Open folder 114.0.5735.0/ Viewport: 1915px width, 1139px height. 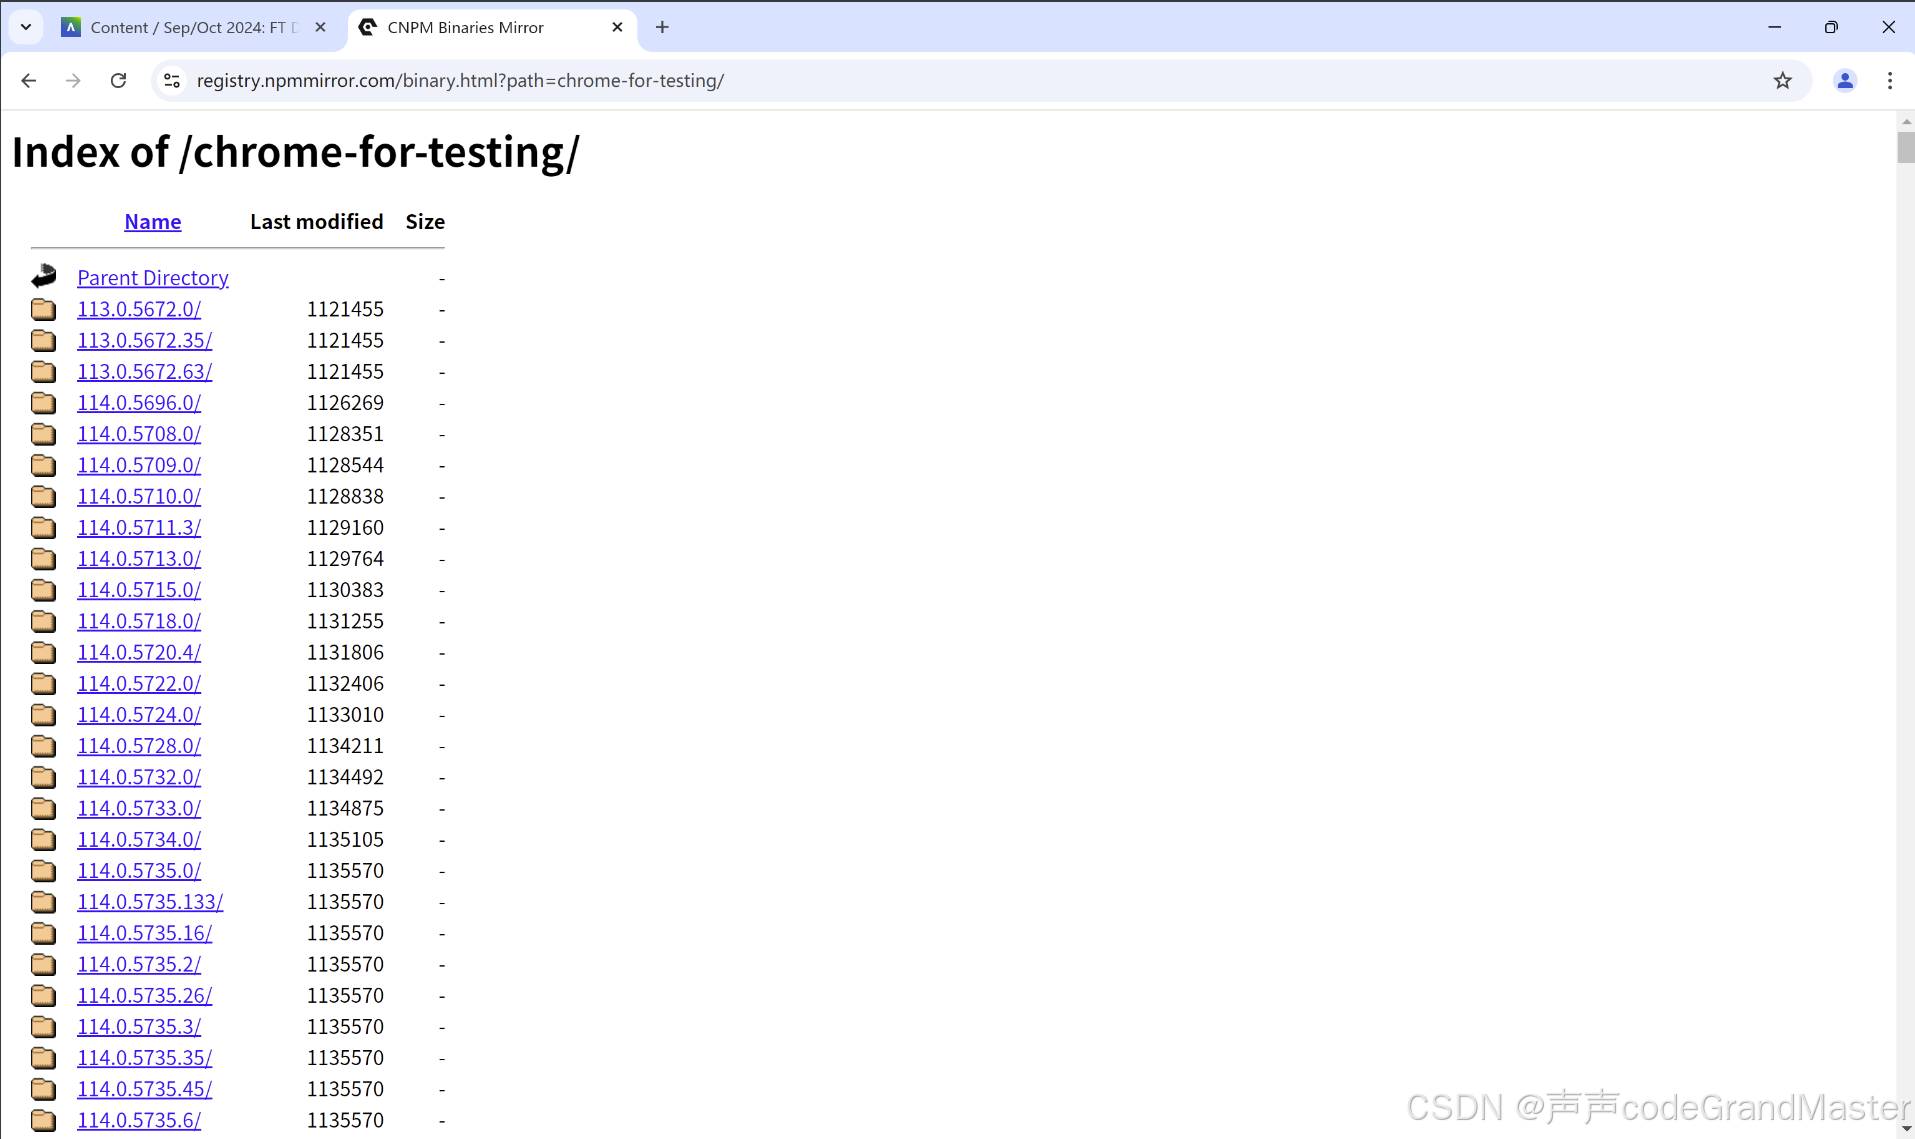click(139, 871)
